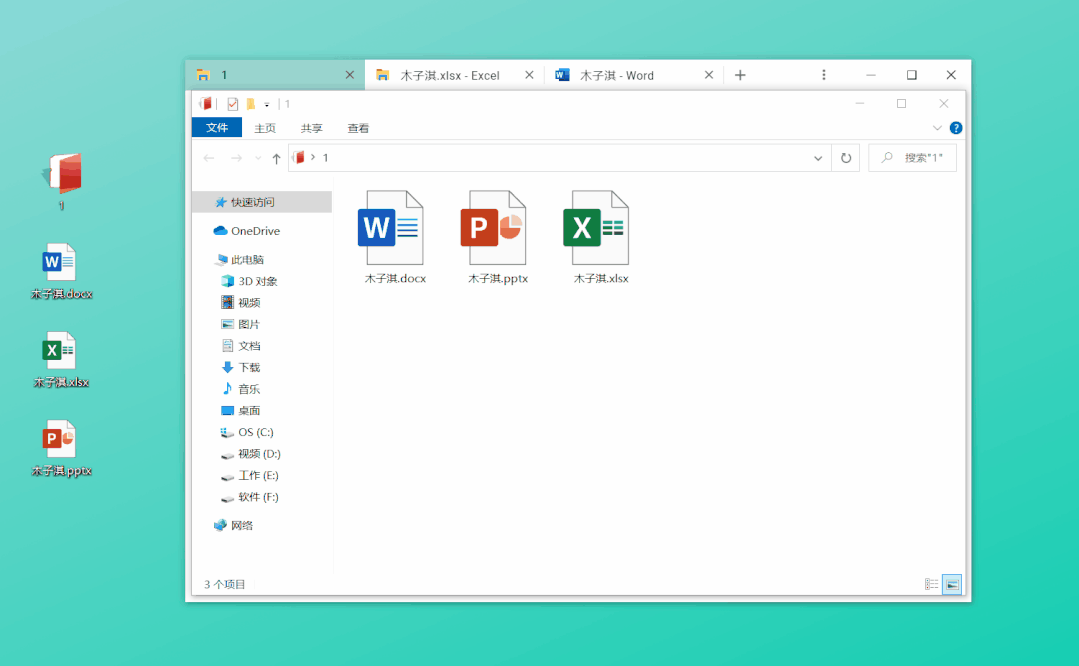Go back with the left arrow
Screen dimensions: 1079x666
click(209, 158)
